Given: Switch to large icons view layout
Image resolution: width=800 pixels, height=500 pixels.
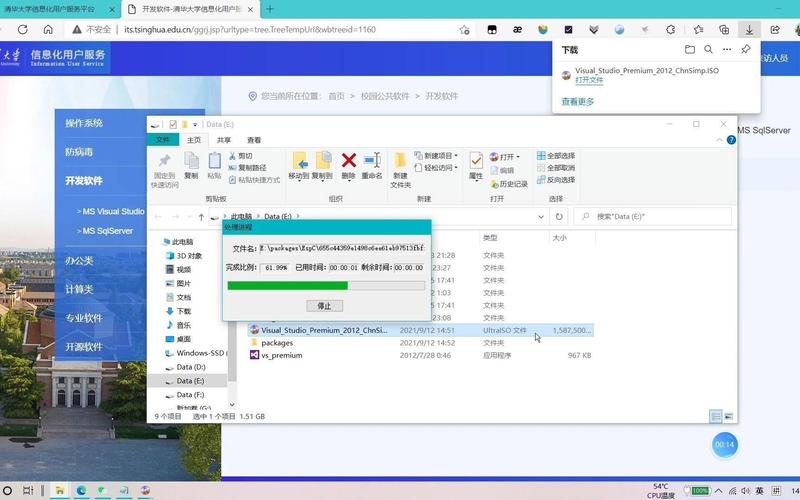Looking at the screenshot, I should click(x=729, y=416).
